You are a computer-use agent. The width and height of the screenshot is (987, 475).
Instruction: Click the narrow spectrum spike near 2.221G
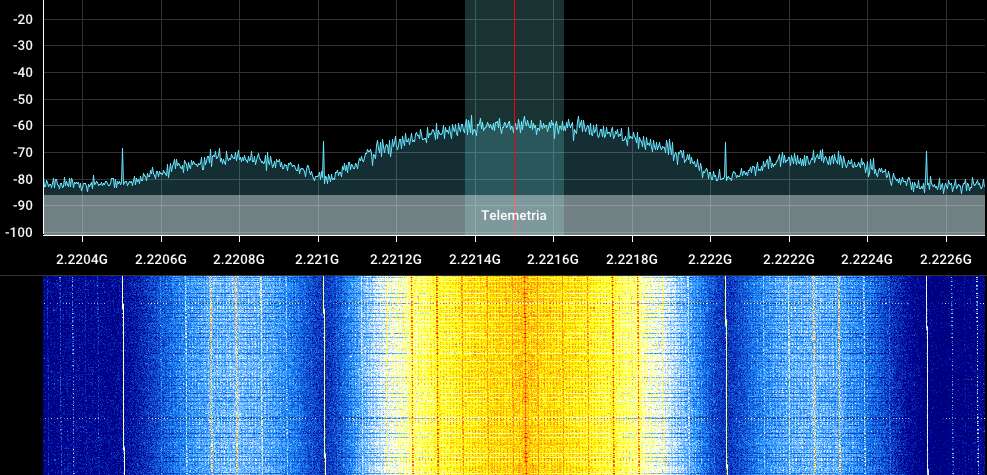coord(324,155)
